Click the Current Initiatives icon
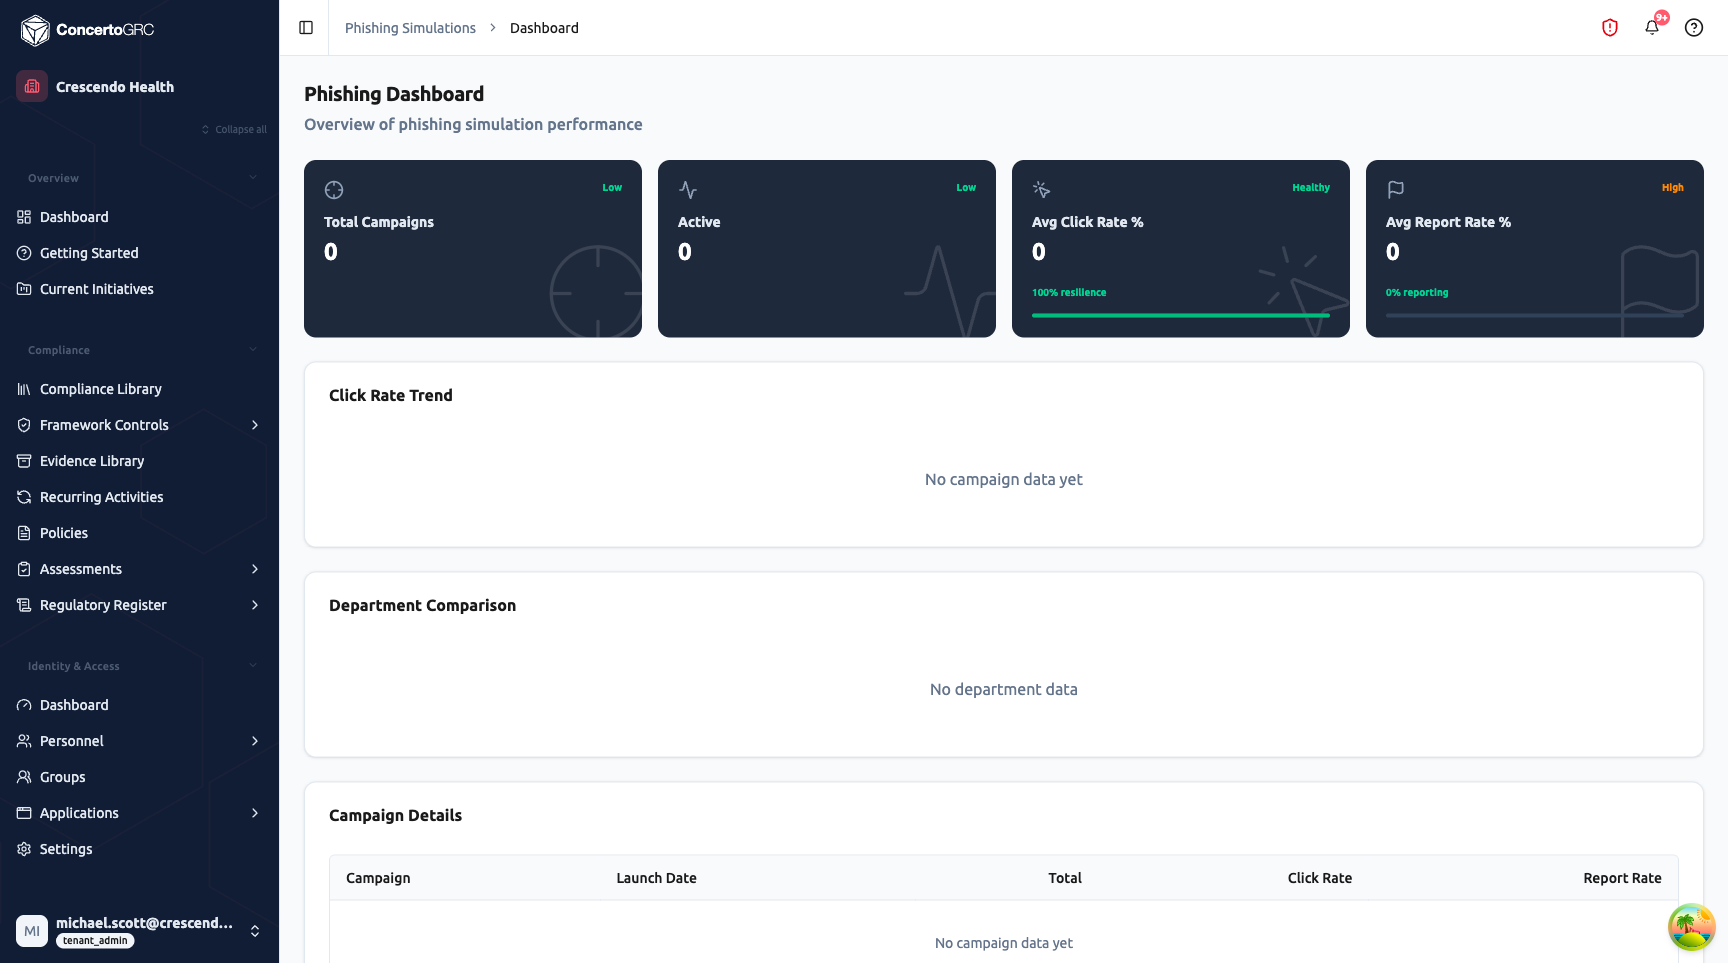 [24, 289]
